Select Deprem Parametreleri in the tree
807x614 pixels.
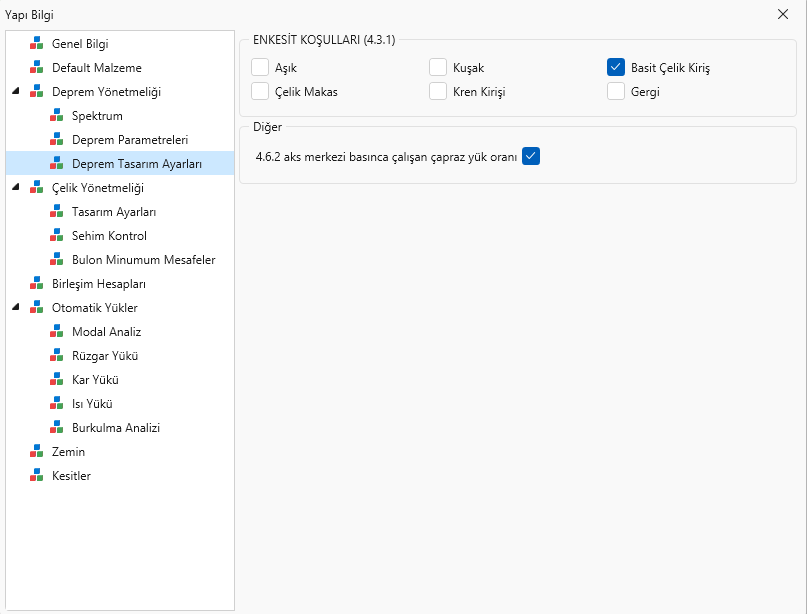click(130, 140)
